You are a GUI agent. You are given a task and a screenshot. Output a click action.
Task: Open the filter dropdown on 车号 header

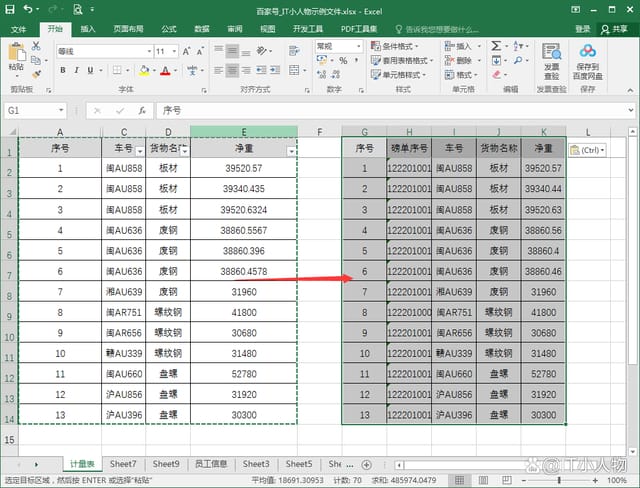140,151
